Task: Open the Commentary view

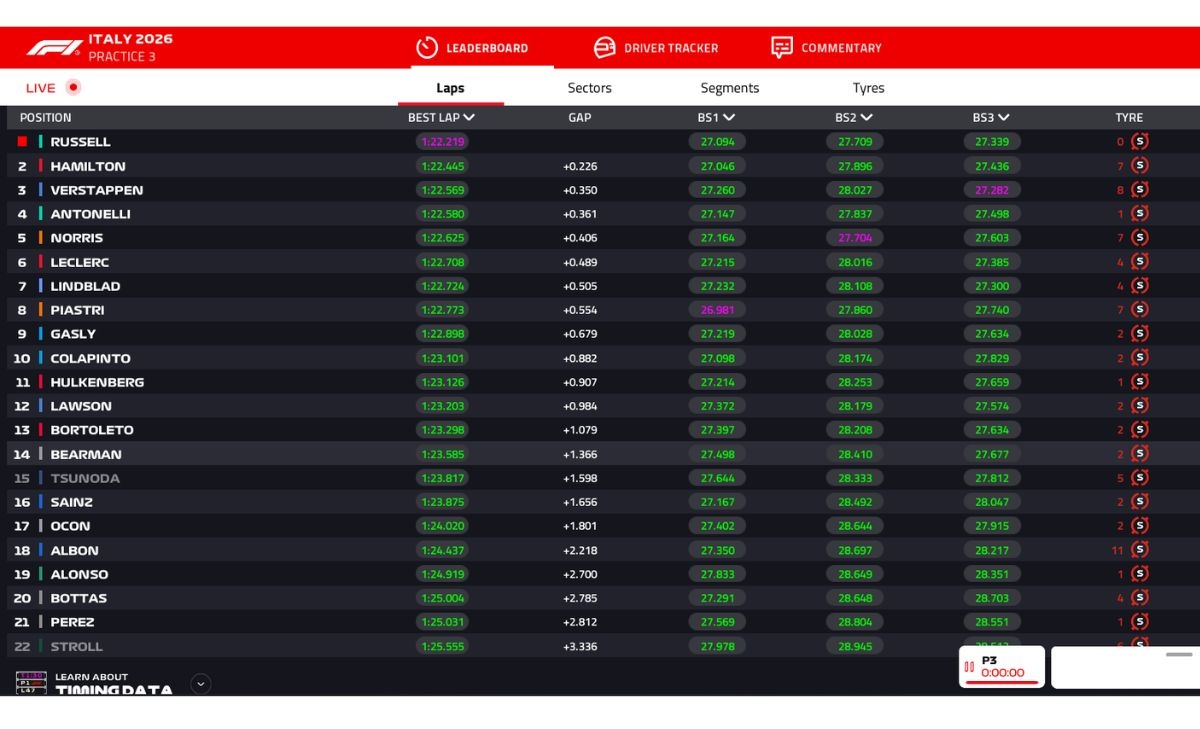Action: 827,47
